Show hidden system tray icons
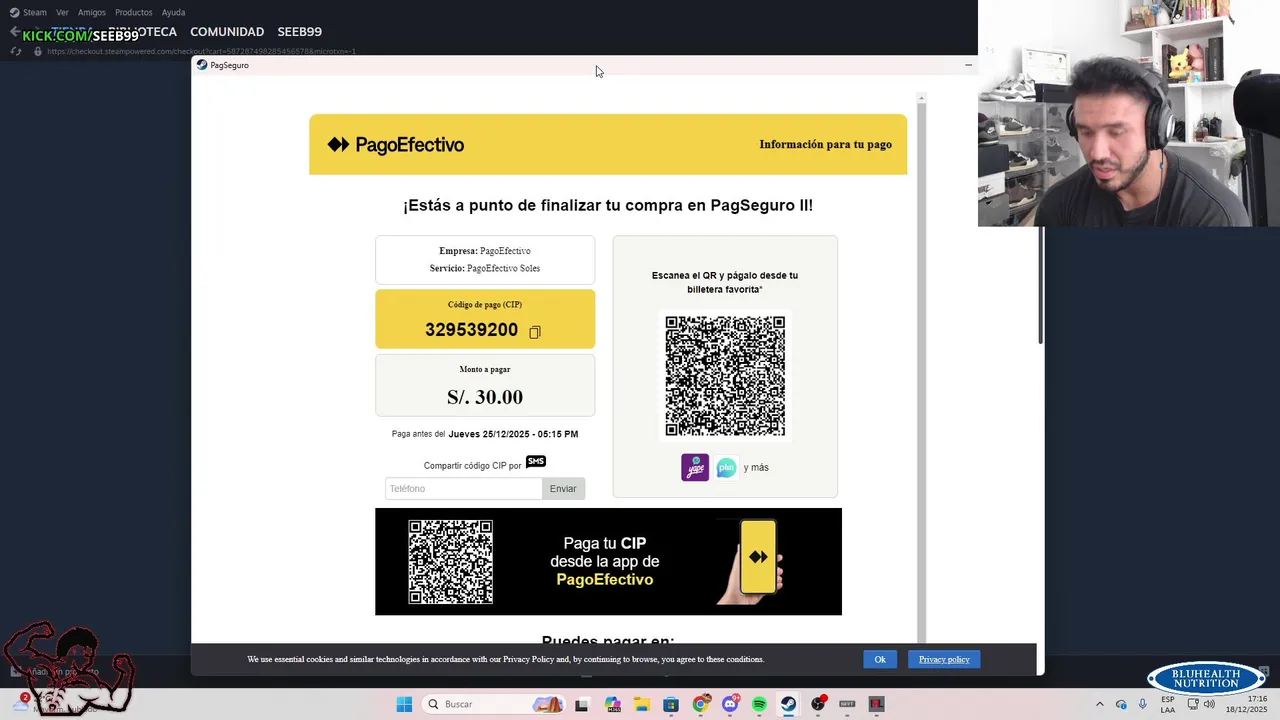1280x720 pixels. tap(1100, 704)
